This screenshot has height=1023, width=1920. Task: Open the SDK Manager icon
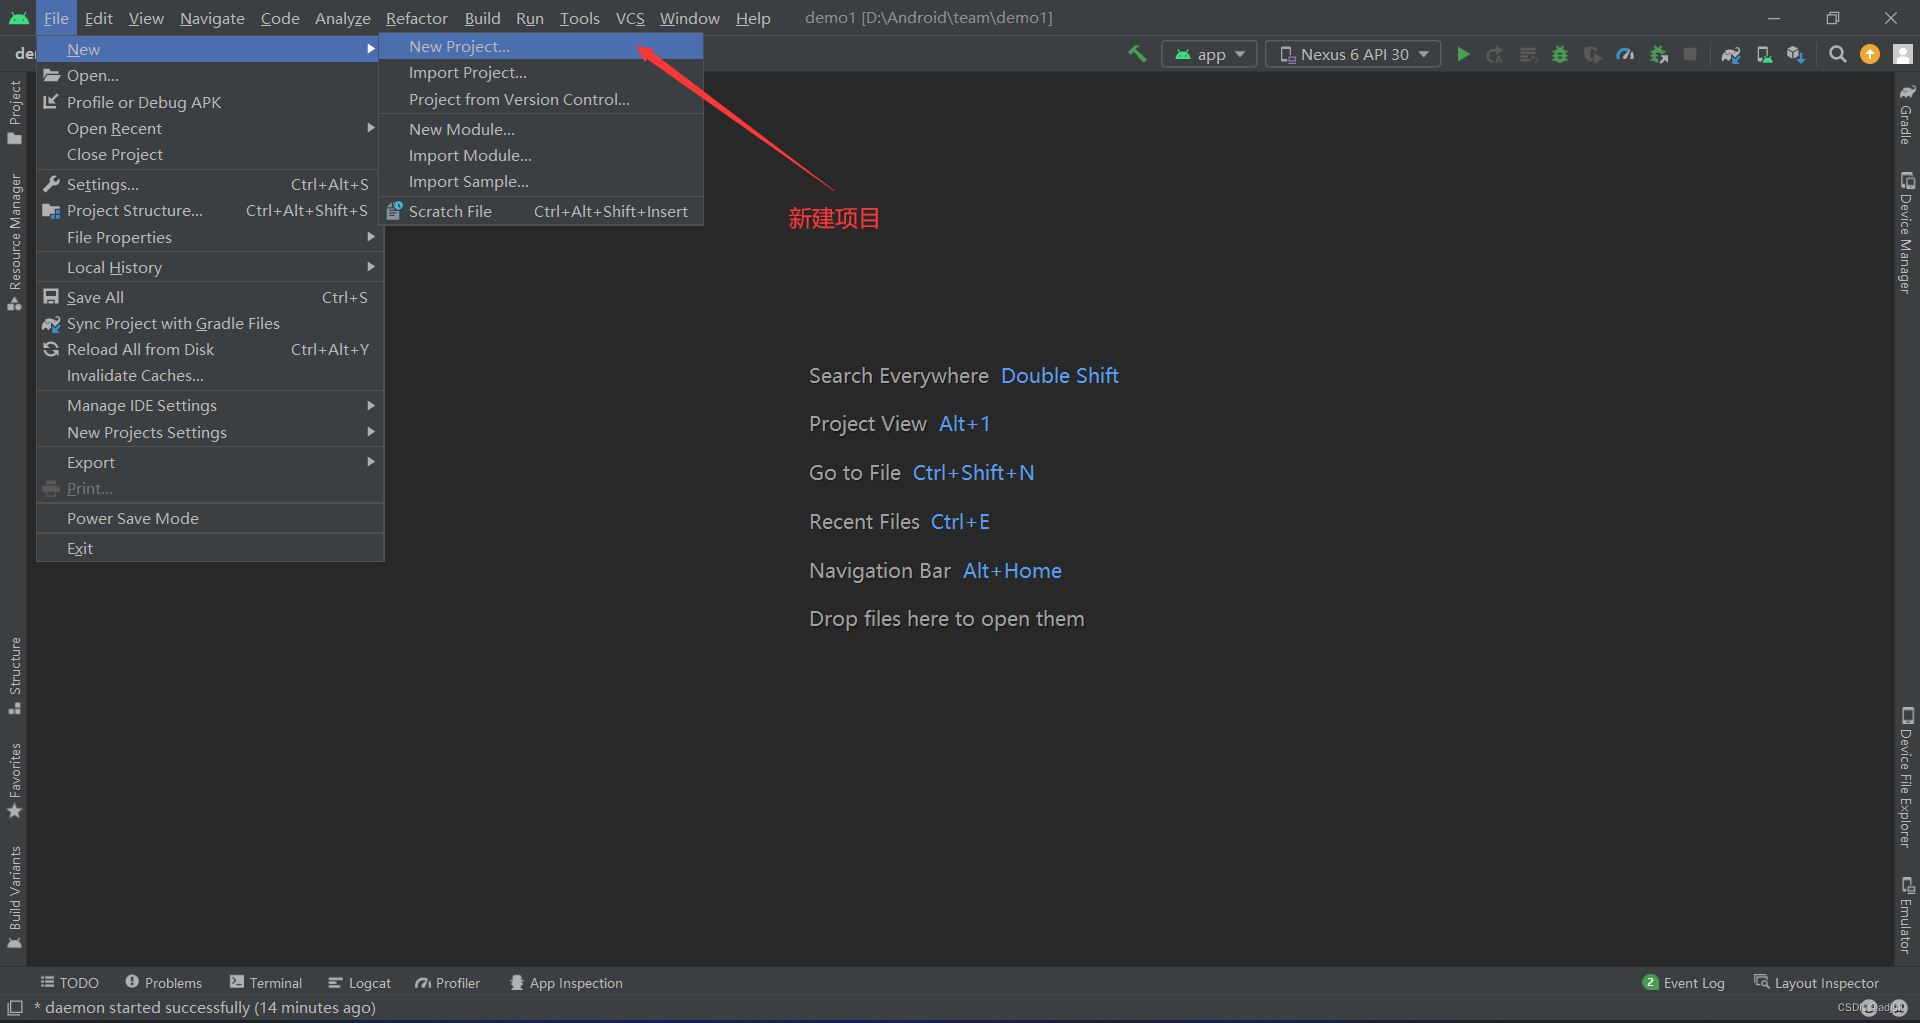(x=1796, y=54)
